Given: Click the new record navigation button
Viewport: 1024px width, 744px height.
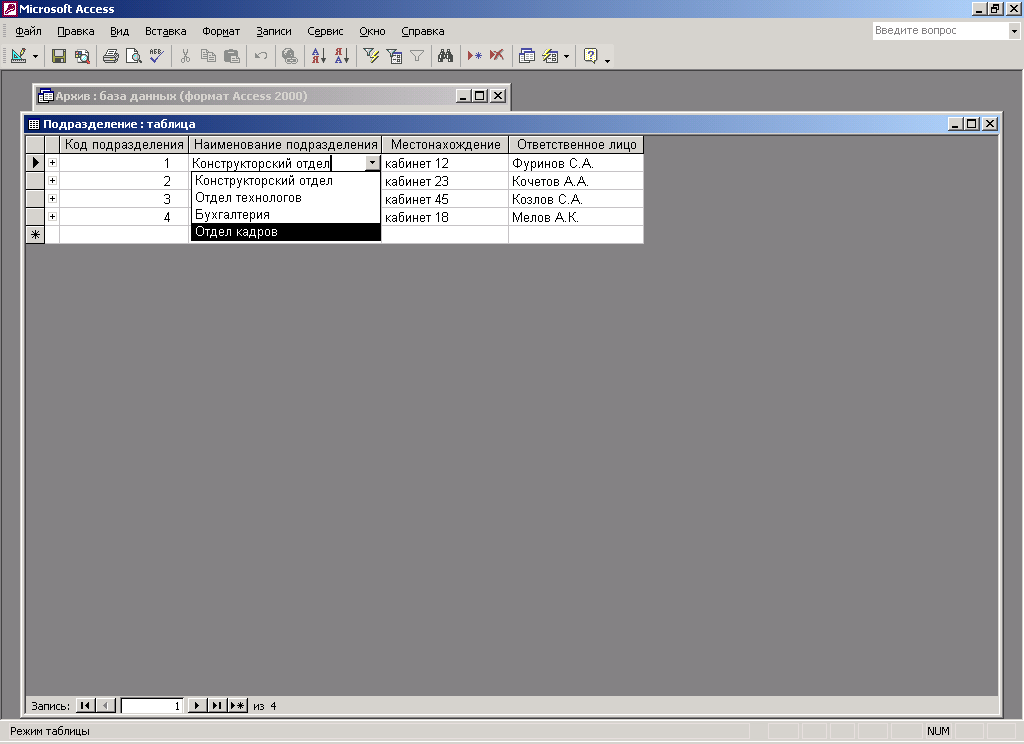Looking at the screenshot, I should [238, 705].
